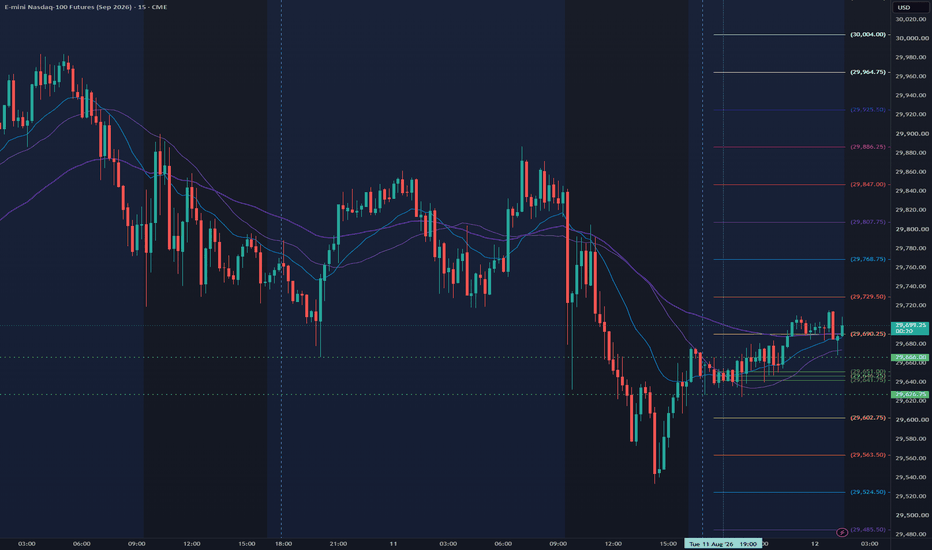Select the date label 11 on the time axis
This screenshot has height=550, width=932.
click(x=393, y=543)
